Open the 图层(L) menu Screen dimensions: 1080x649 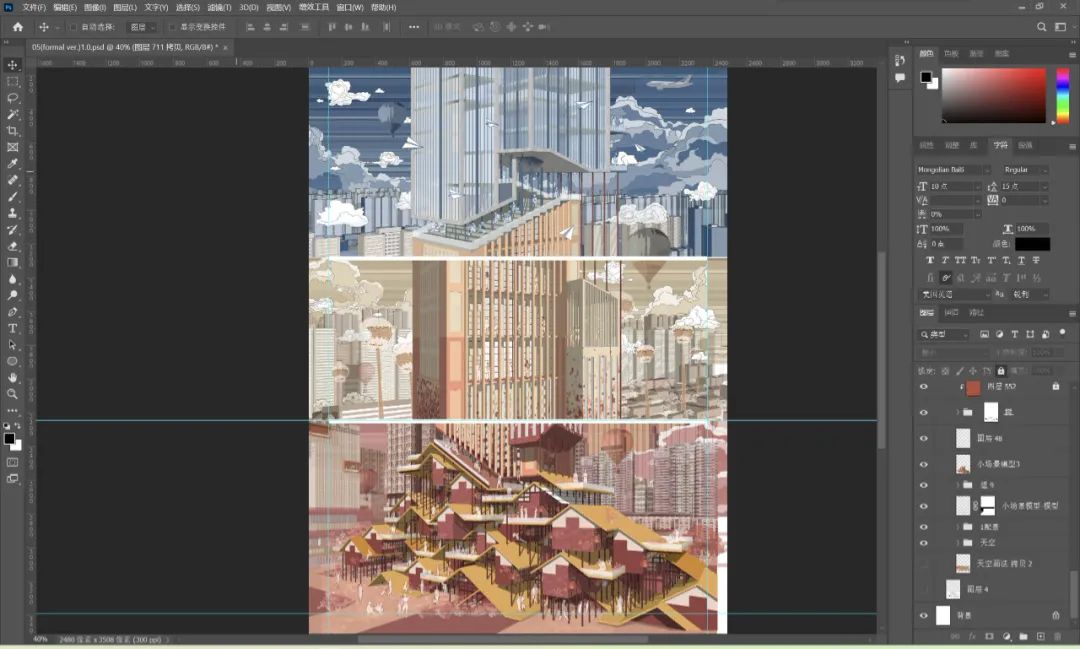(125, 8)
